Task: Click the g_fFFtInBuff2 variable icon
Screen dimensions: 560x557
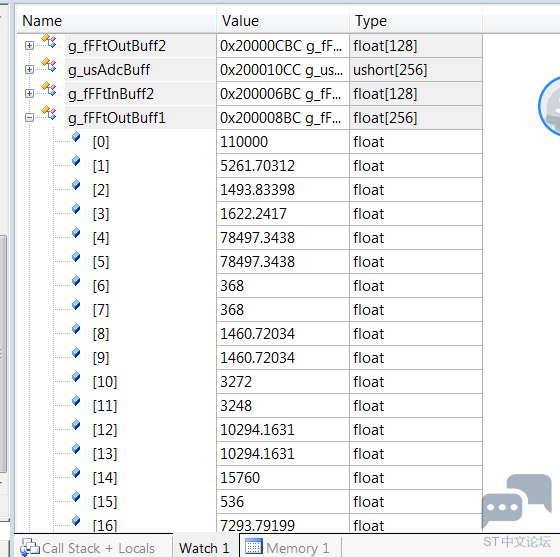Action: pos(49,89)
